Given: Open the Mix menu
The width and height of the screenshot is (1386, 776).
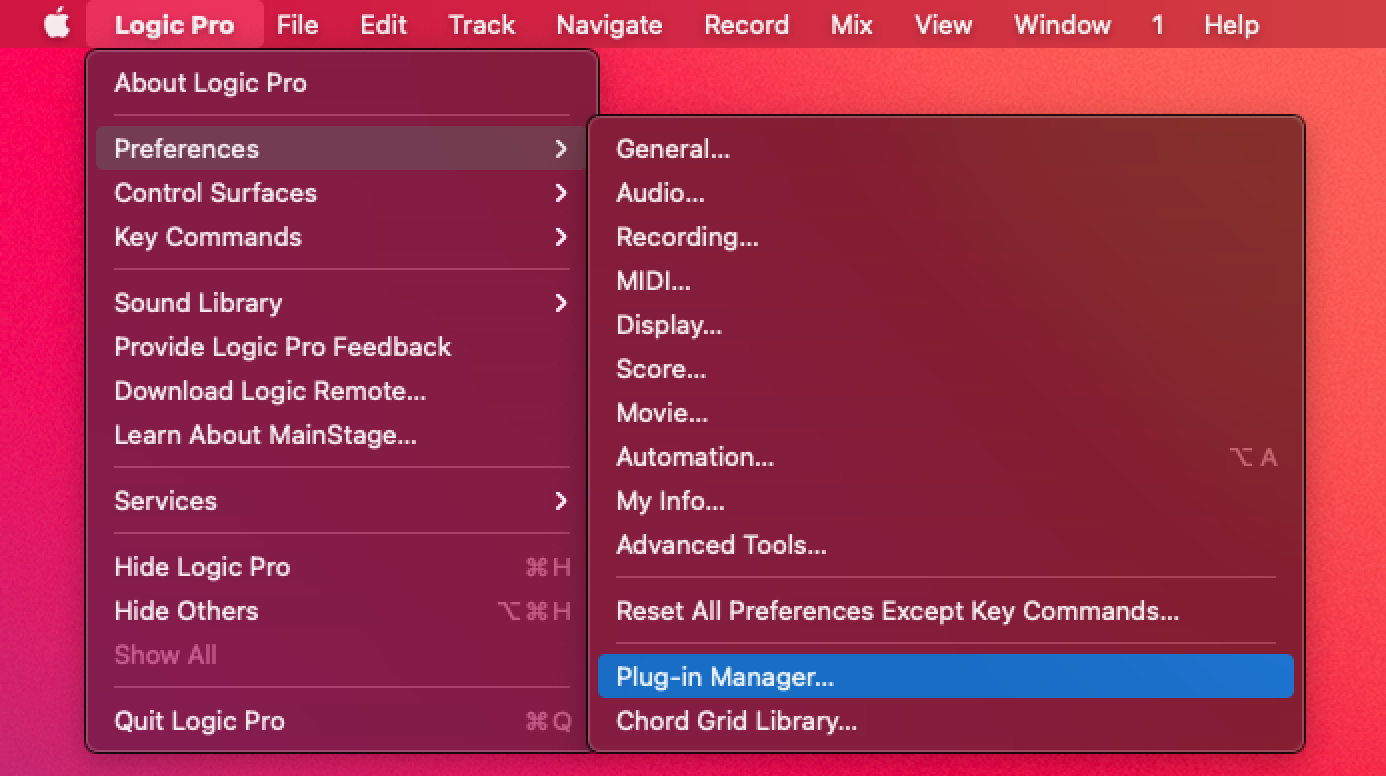Looking at the screenshot, I should [851, 24].
